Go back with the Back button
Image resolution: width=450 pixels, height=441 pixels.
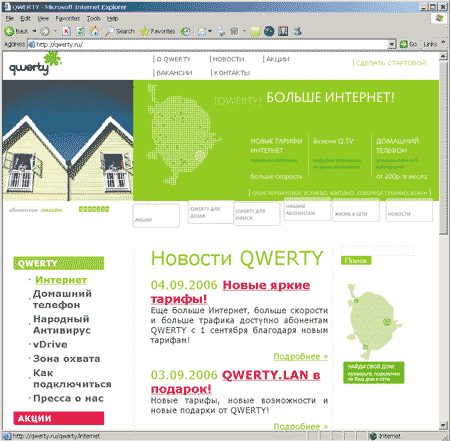pos(17,31)
